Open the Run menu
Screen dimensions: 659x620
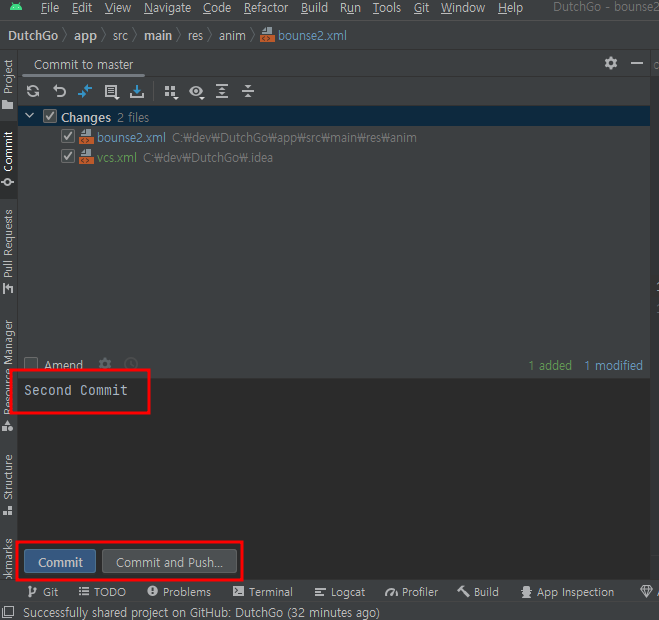(350, 8)
